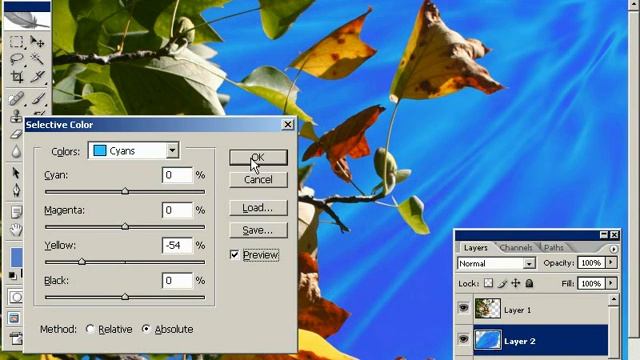Click the feather logo at toolbox top
The image size is (640, 360).
[27, 20]
